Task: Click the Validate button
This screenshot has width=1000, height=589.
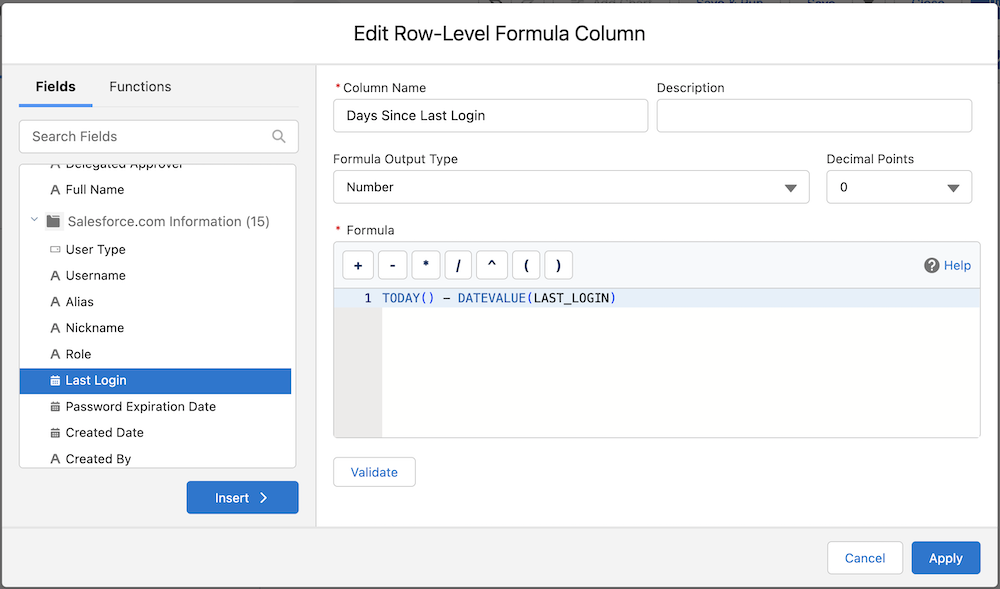Action: coord(374,472)
